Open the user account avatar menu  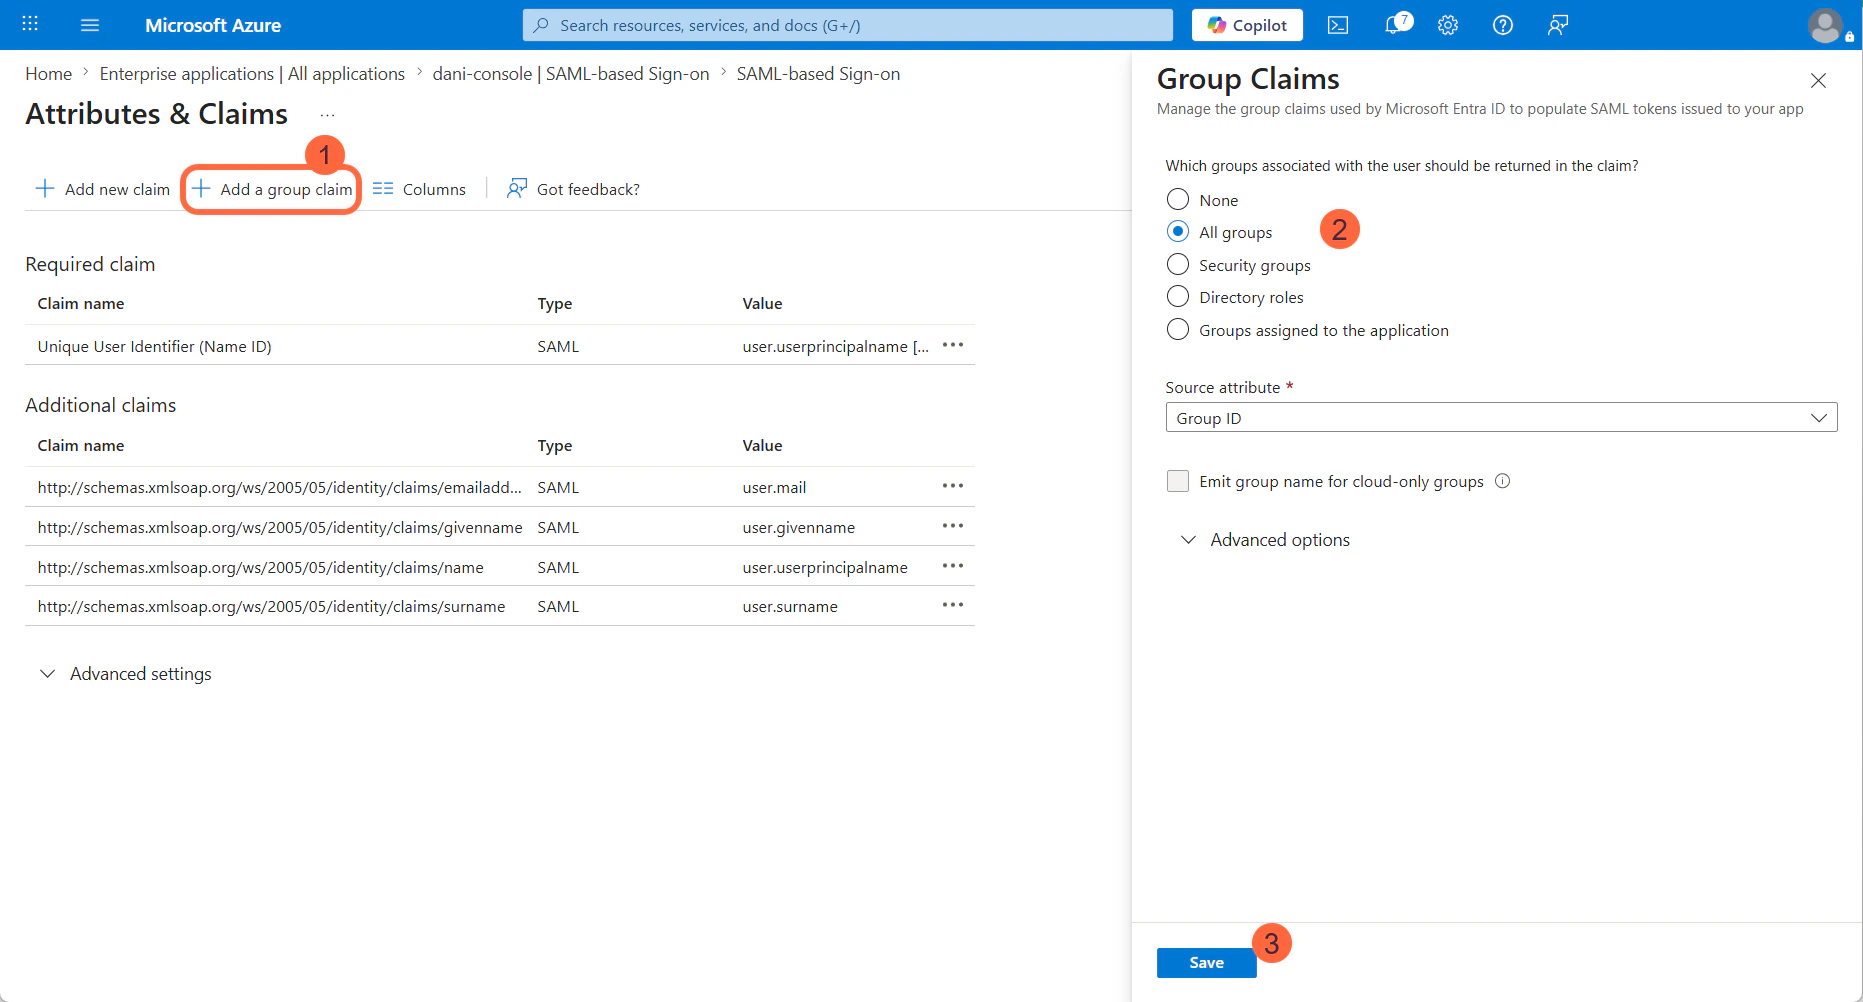pos(1827,25)
